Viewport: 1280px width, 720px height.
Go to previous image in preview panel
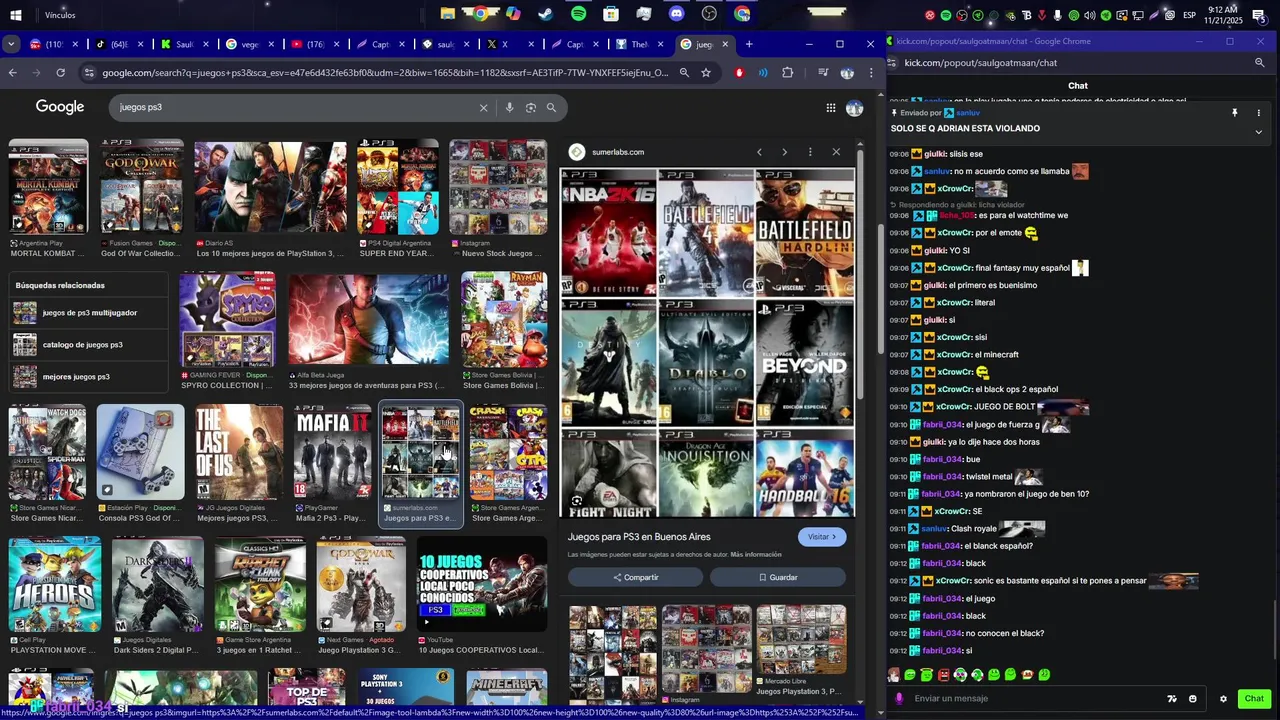pyautogui.click(x=759, y=152)
